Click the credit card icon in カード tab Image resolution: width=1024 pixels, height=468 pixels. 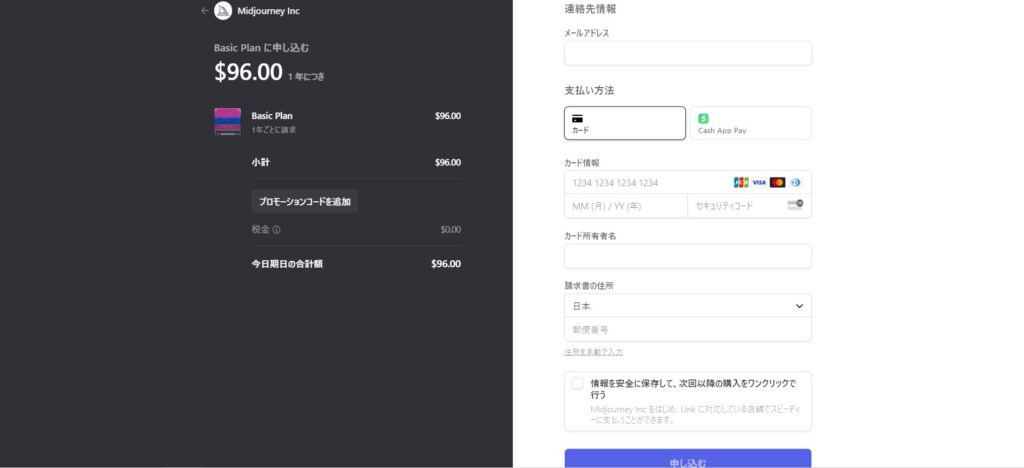click(x=577, y=119)
